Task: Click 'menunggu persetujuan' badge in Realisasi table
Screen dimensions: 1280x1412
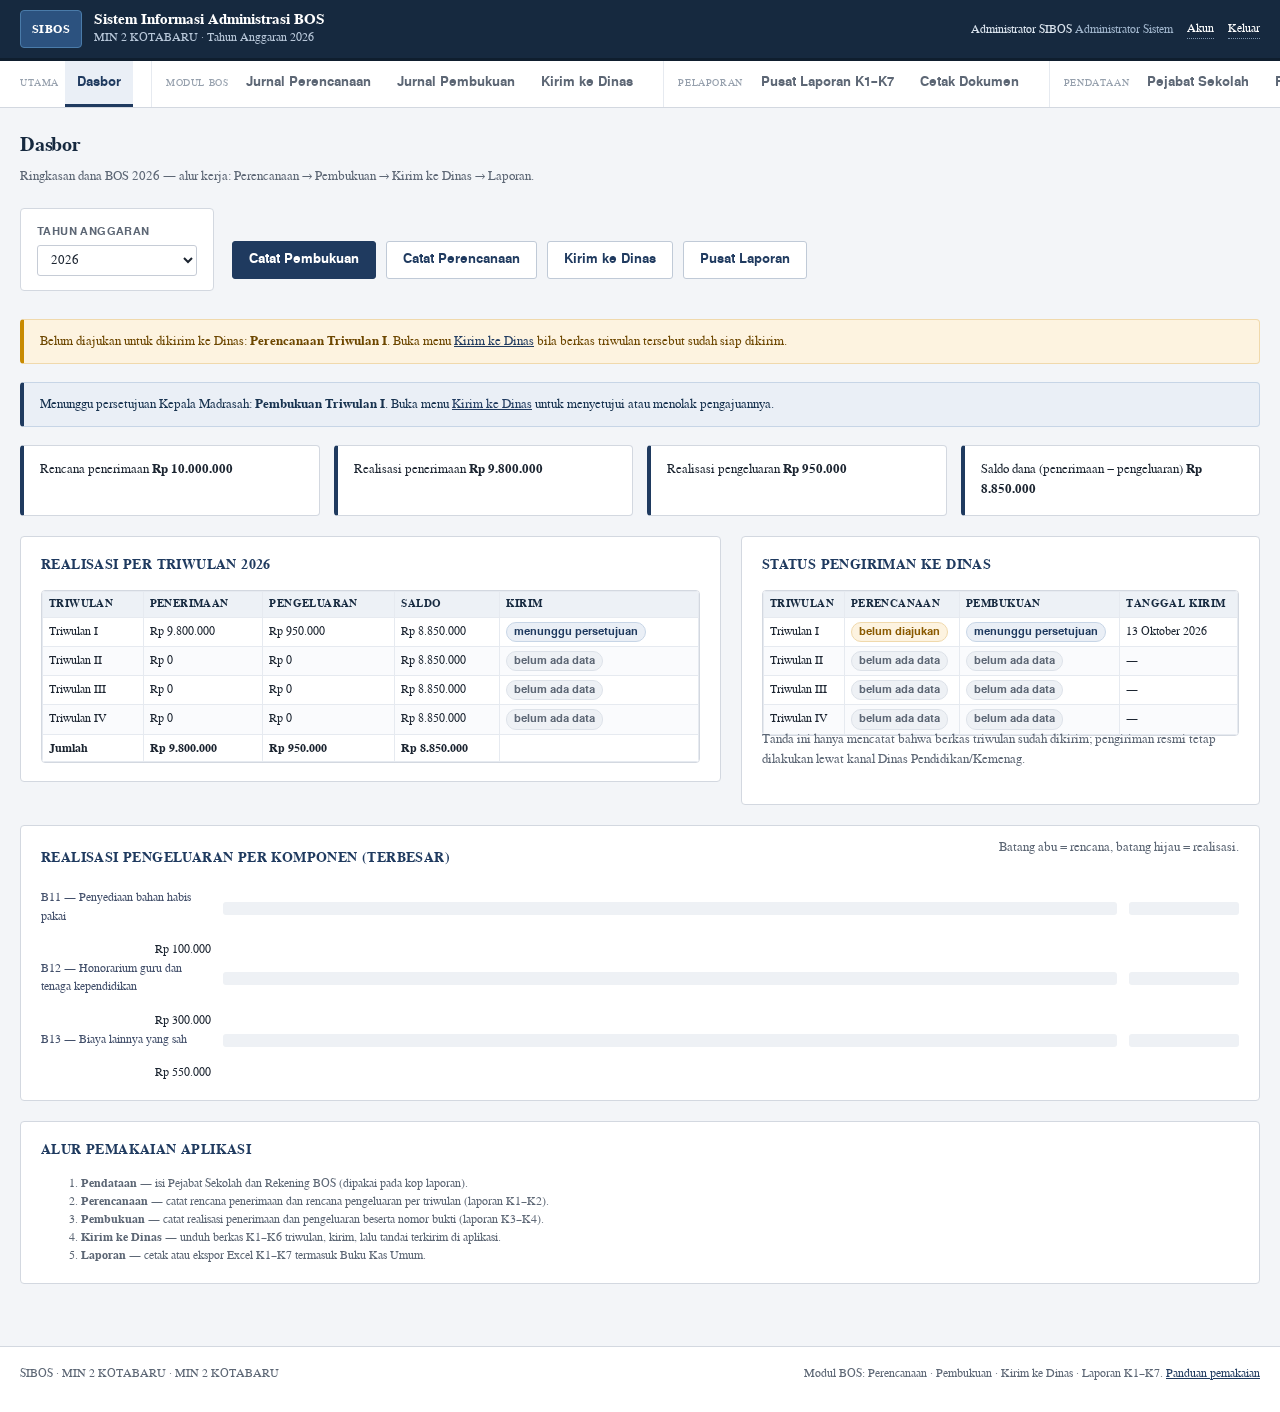Action: click(x=576, y=632)
